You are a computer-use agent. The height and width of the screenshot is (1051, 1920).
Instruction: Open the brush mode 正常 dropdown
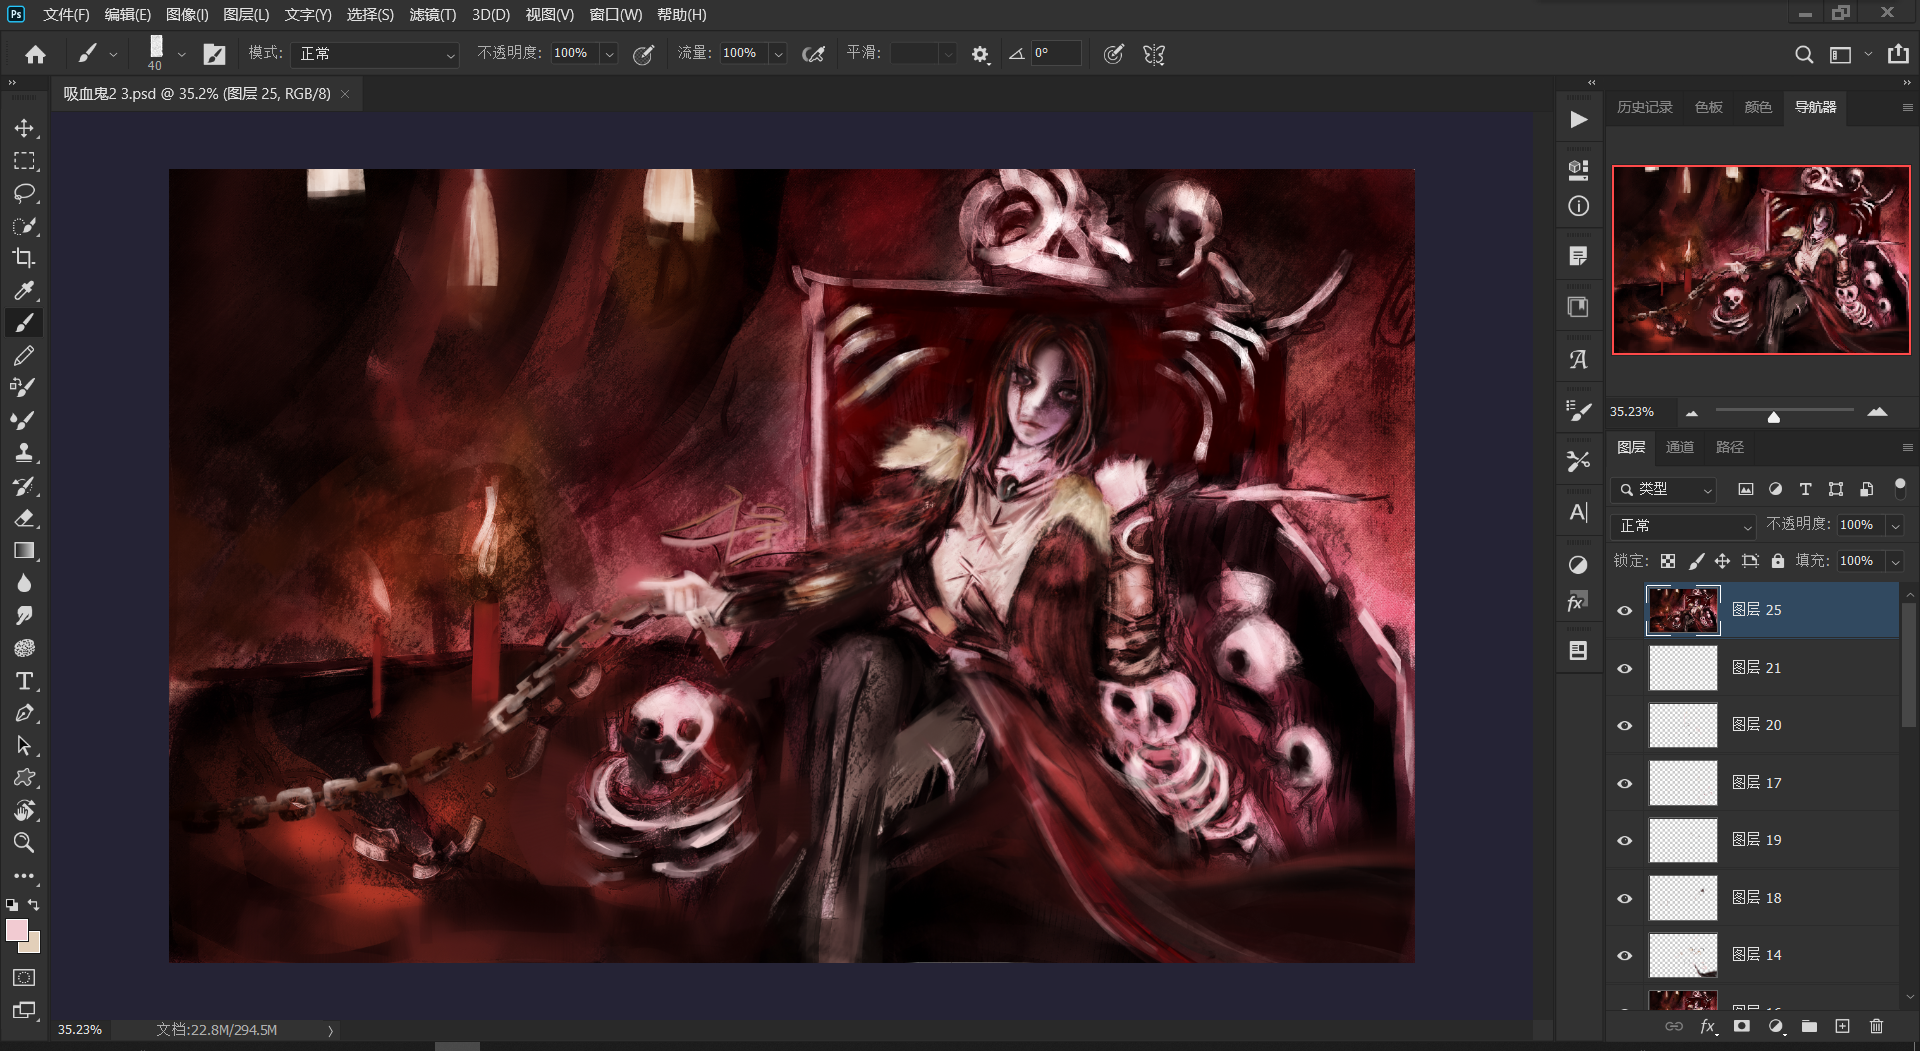click(x=375, y=54)
